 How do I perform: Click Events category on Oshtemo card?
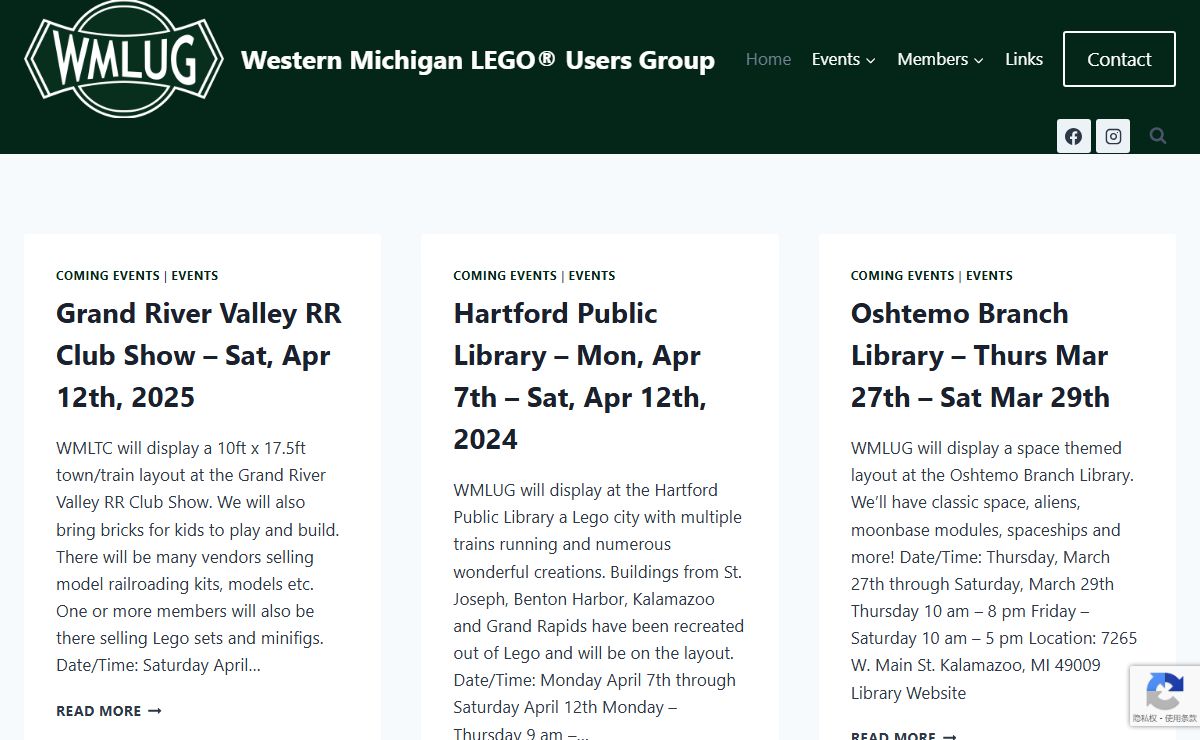coord(989,276)
